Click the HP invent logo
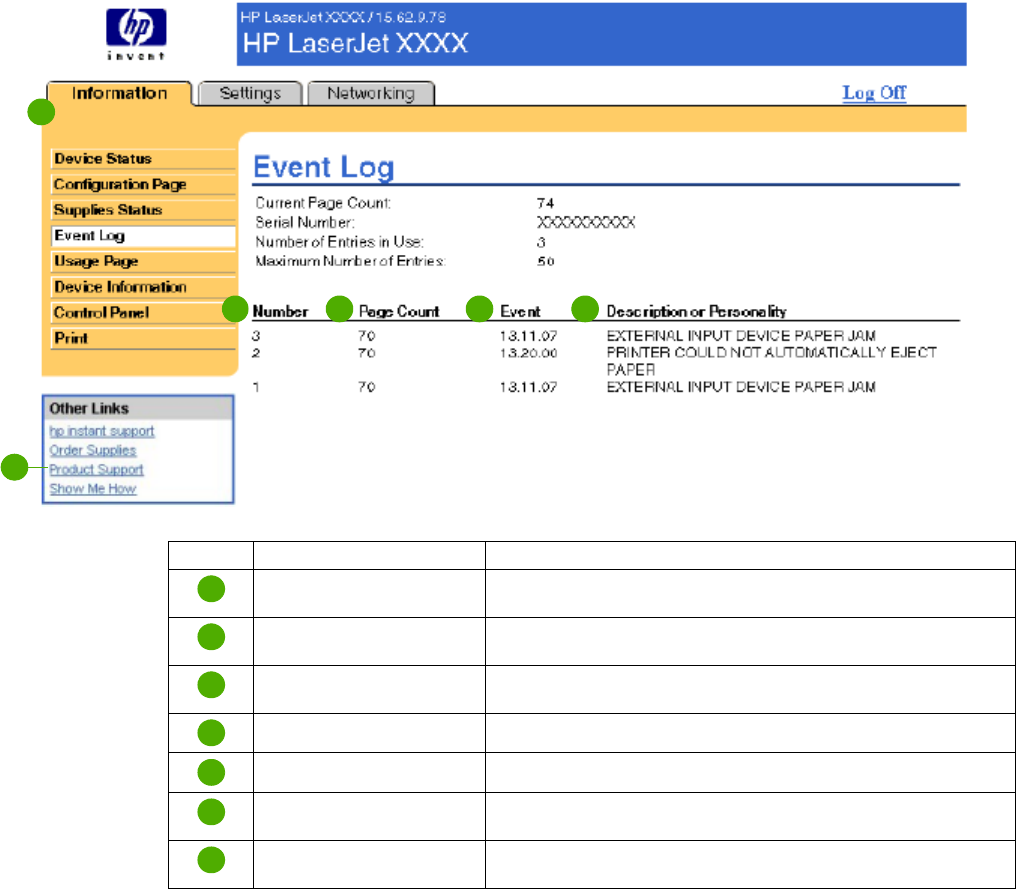Image resolution: width=1016 pixels, height=889 pixels. tap(135, 35)
